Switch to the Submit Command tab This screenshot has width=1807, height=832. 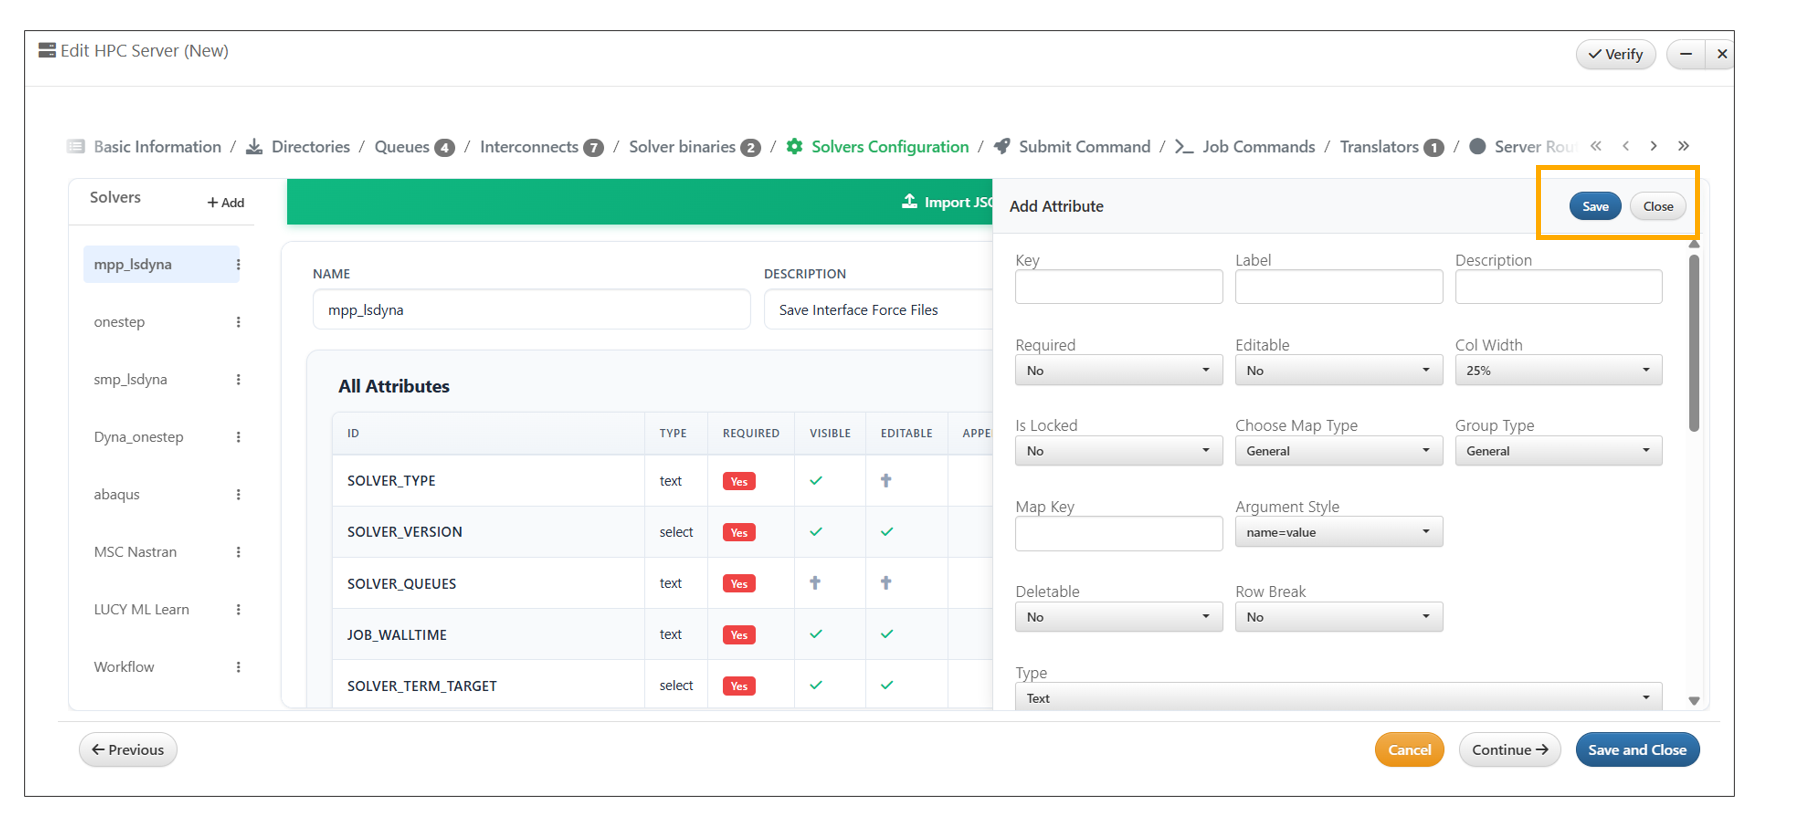[x=1083, y=147]
